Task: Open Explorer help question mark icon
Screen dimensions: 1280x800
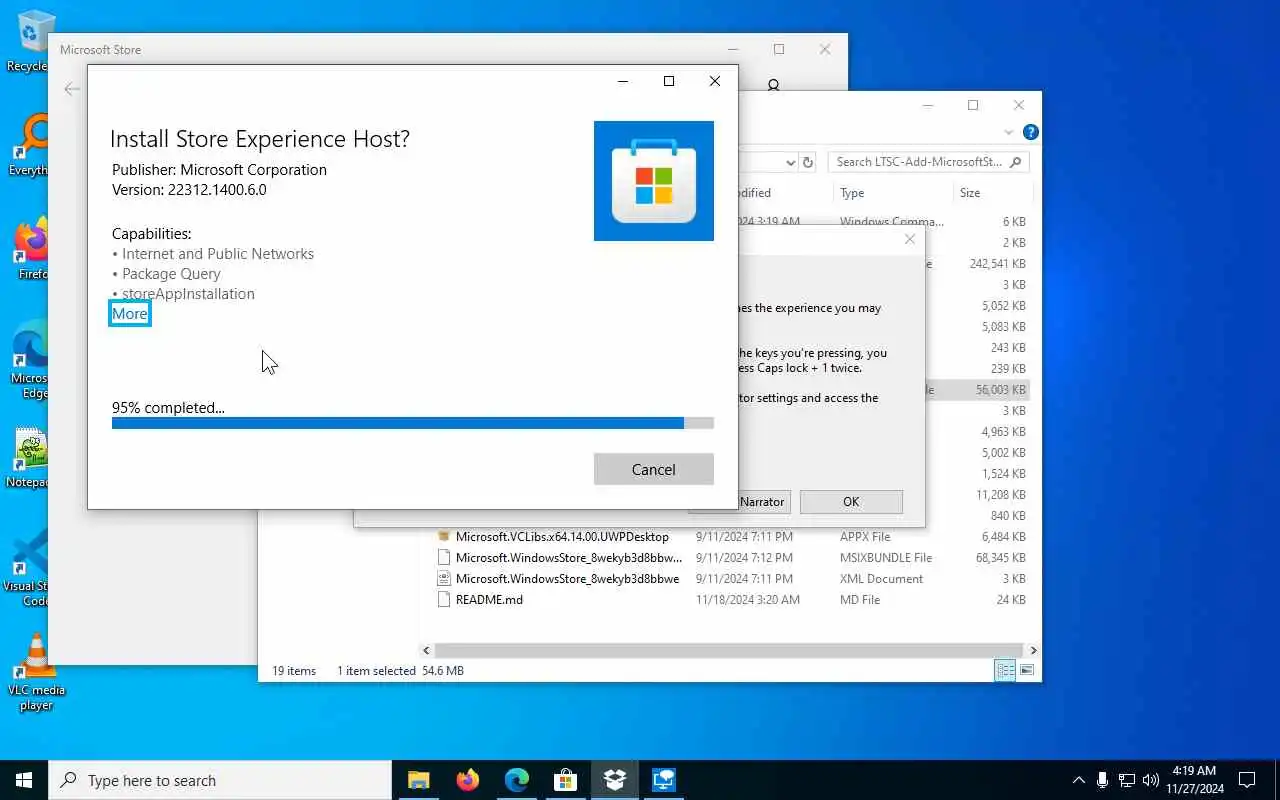Action: tap(1031, 132)
